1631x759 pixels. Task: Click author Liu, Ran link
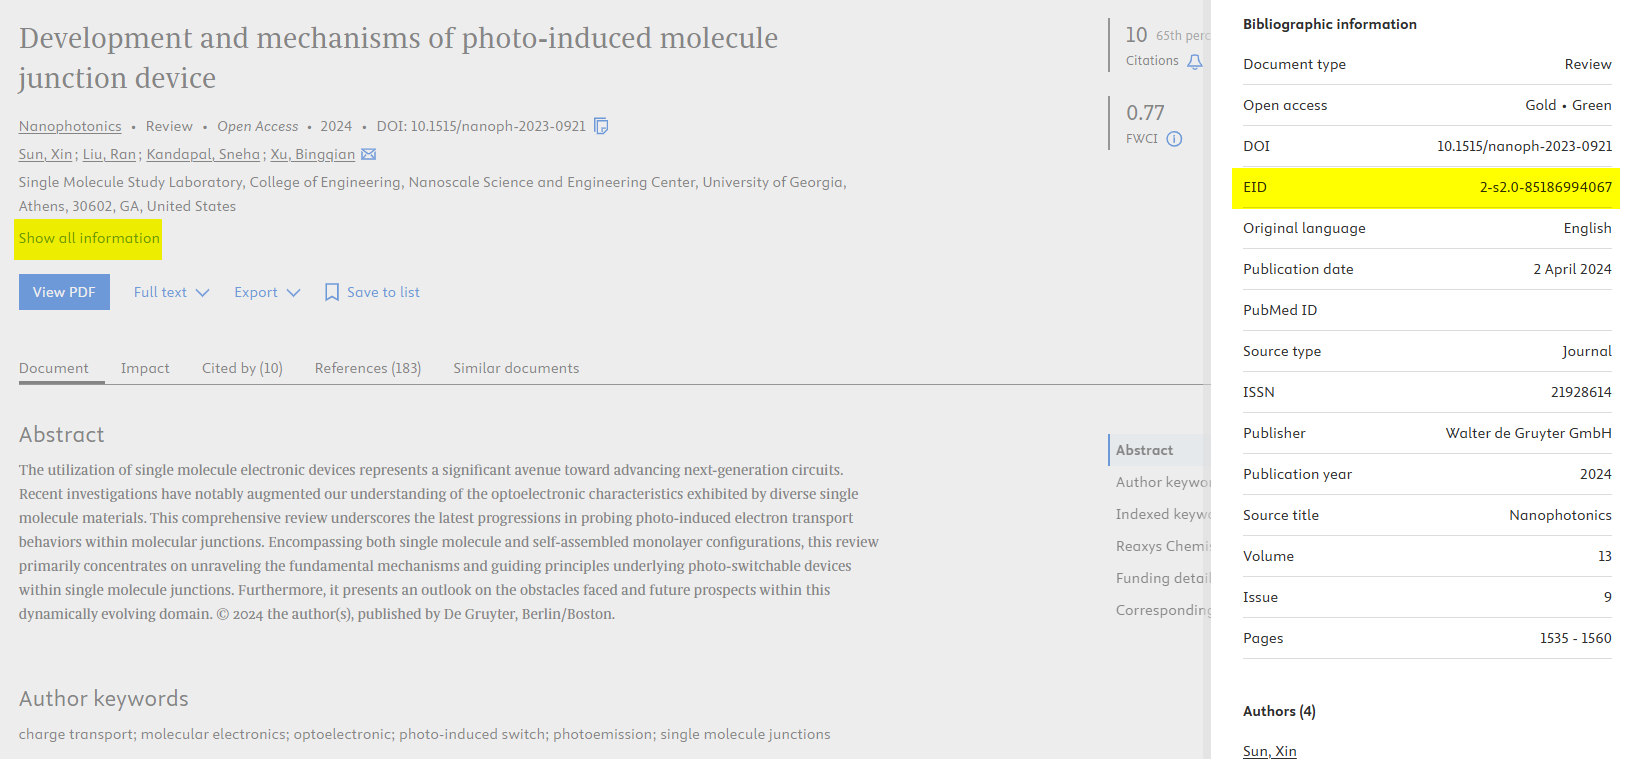(x=109, y=154)
